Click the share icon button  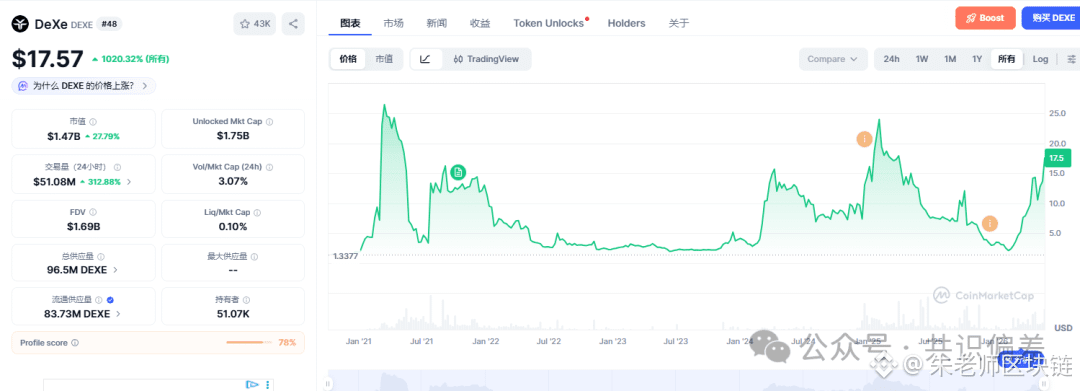(x=293, y=24)
